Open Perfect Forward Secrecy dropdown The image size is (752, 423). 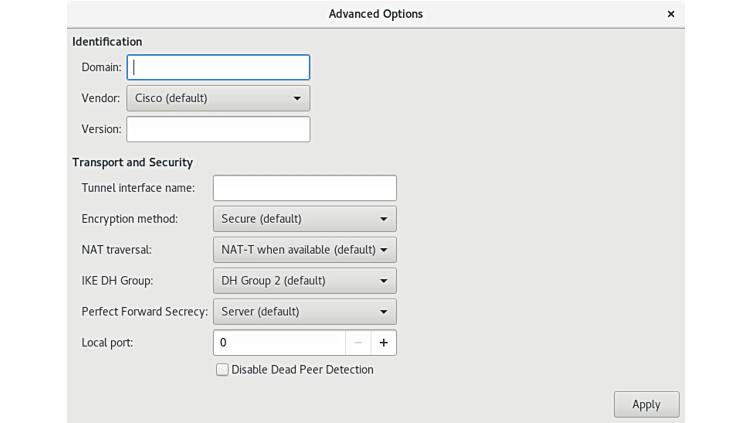tap(304, 312)
